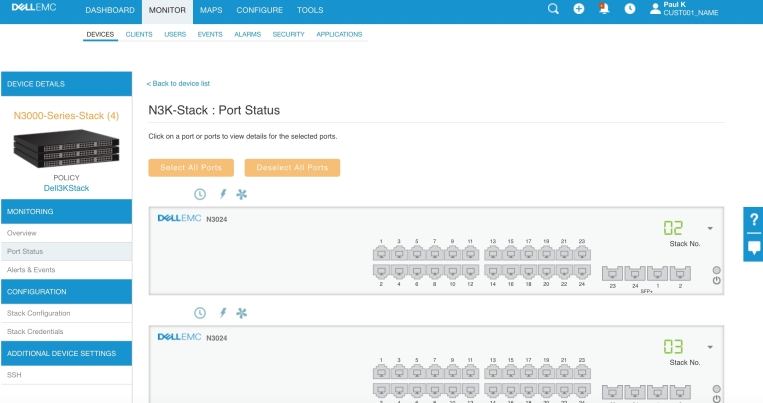Click the PoE lightning icon above stack 02
This screenshot has height=403, width=763.
click(x=222, y=194)
